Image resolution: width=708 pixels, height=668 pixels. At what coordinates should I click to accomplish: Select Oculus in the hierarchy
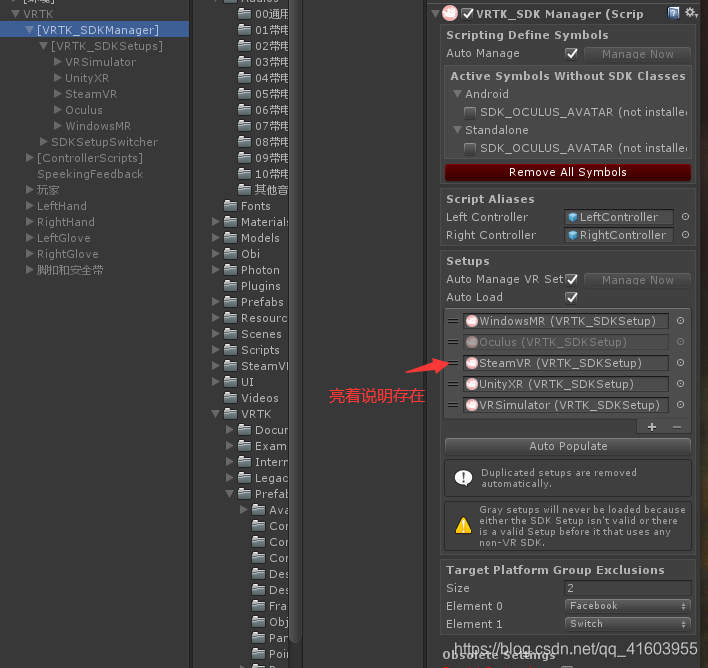84,110
